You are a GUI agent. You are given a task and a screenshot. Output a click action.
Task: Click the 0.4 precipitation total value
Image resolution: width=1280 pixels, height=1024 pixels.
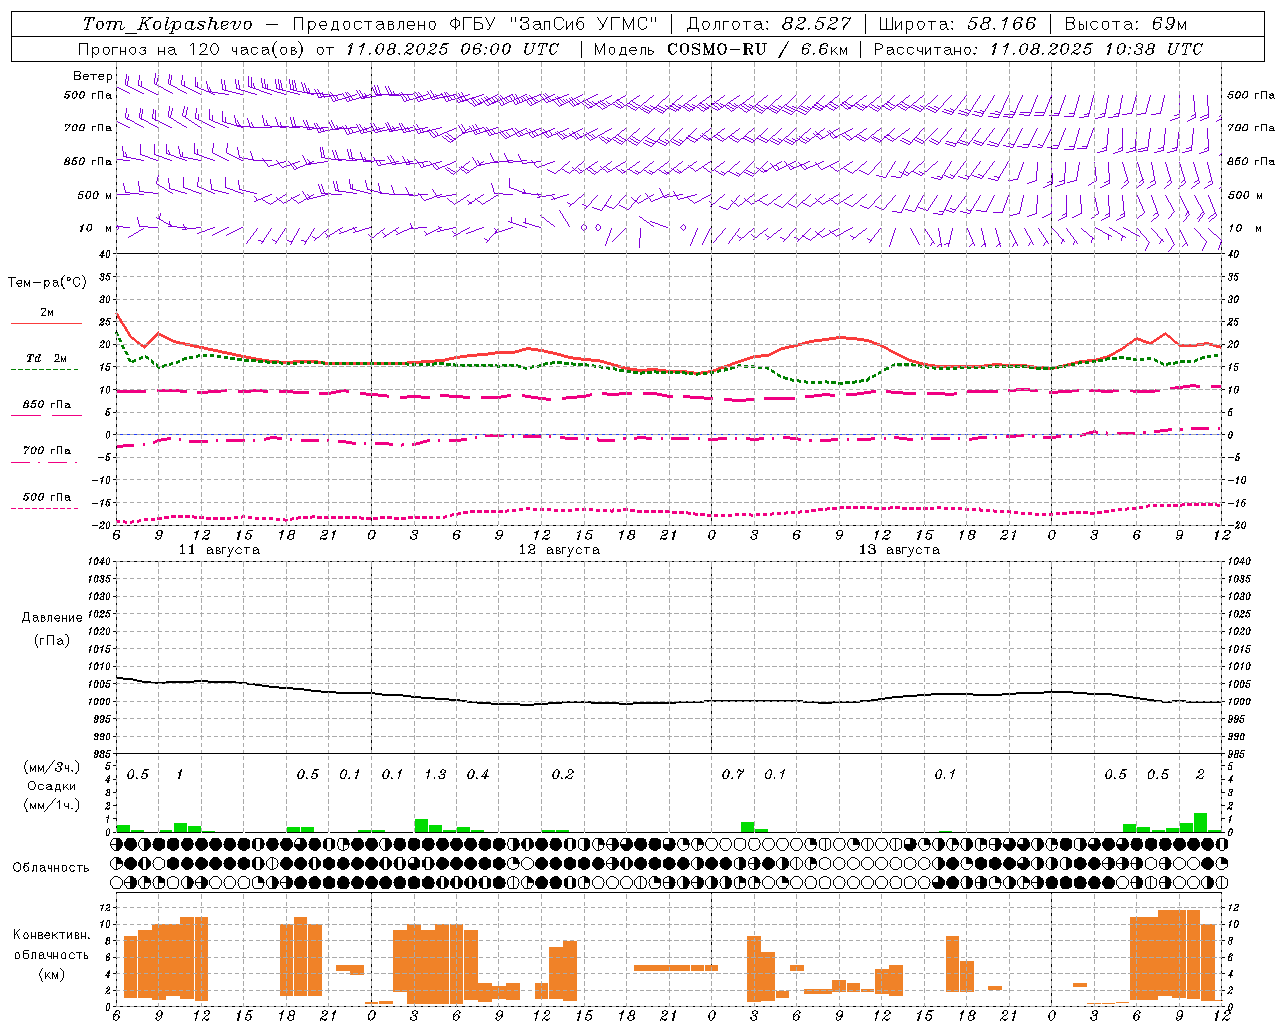[x=478, y=775]
